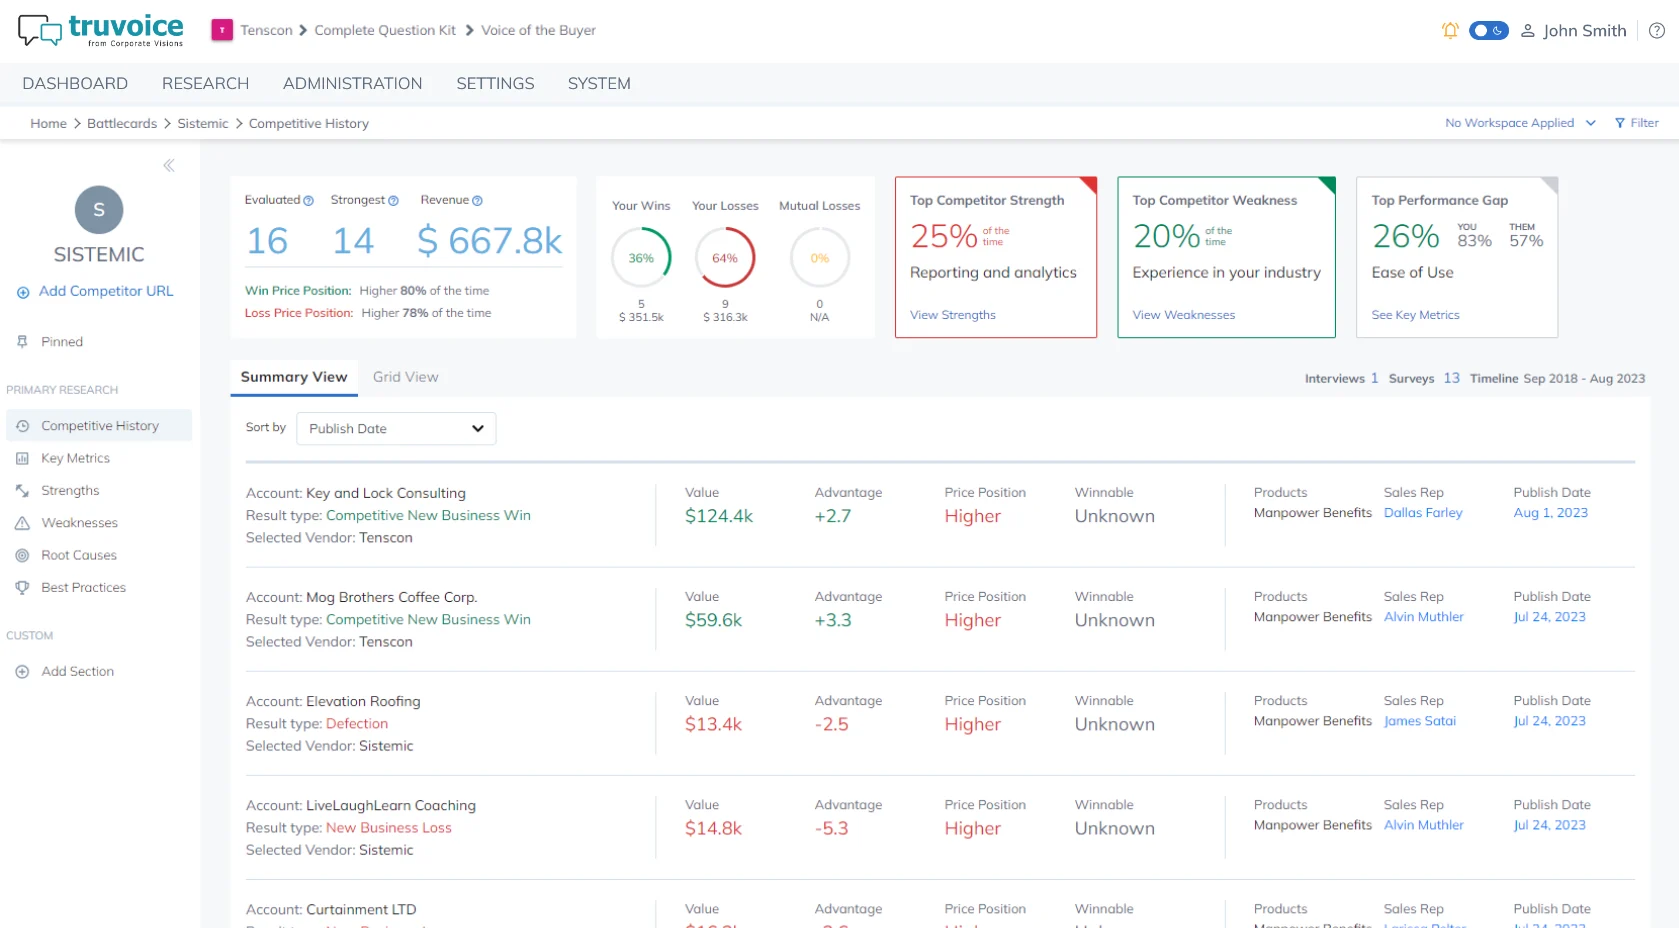This screenshot has width=1679, height=928.
Task: Click the Evaluated info icon
Action: click(x=308, y=201)
